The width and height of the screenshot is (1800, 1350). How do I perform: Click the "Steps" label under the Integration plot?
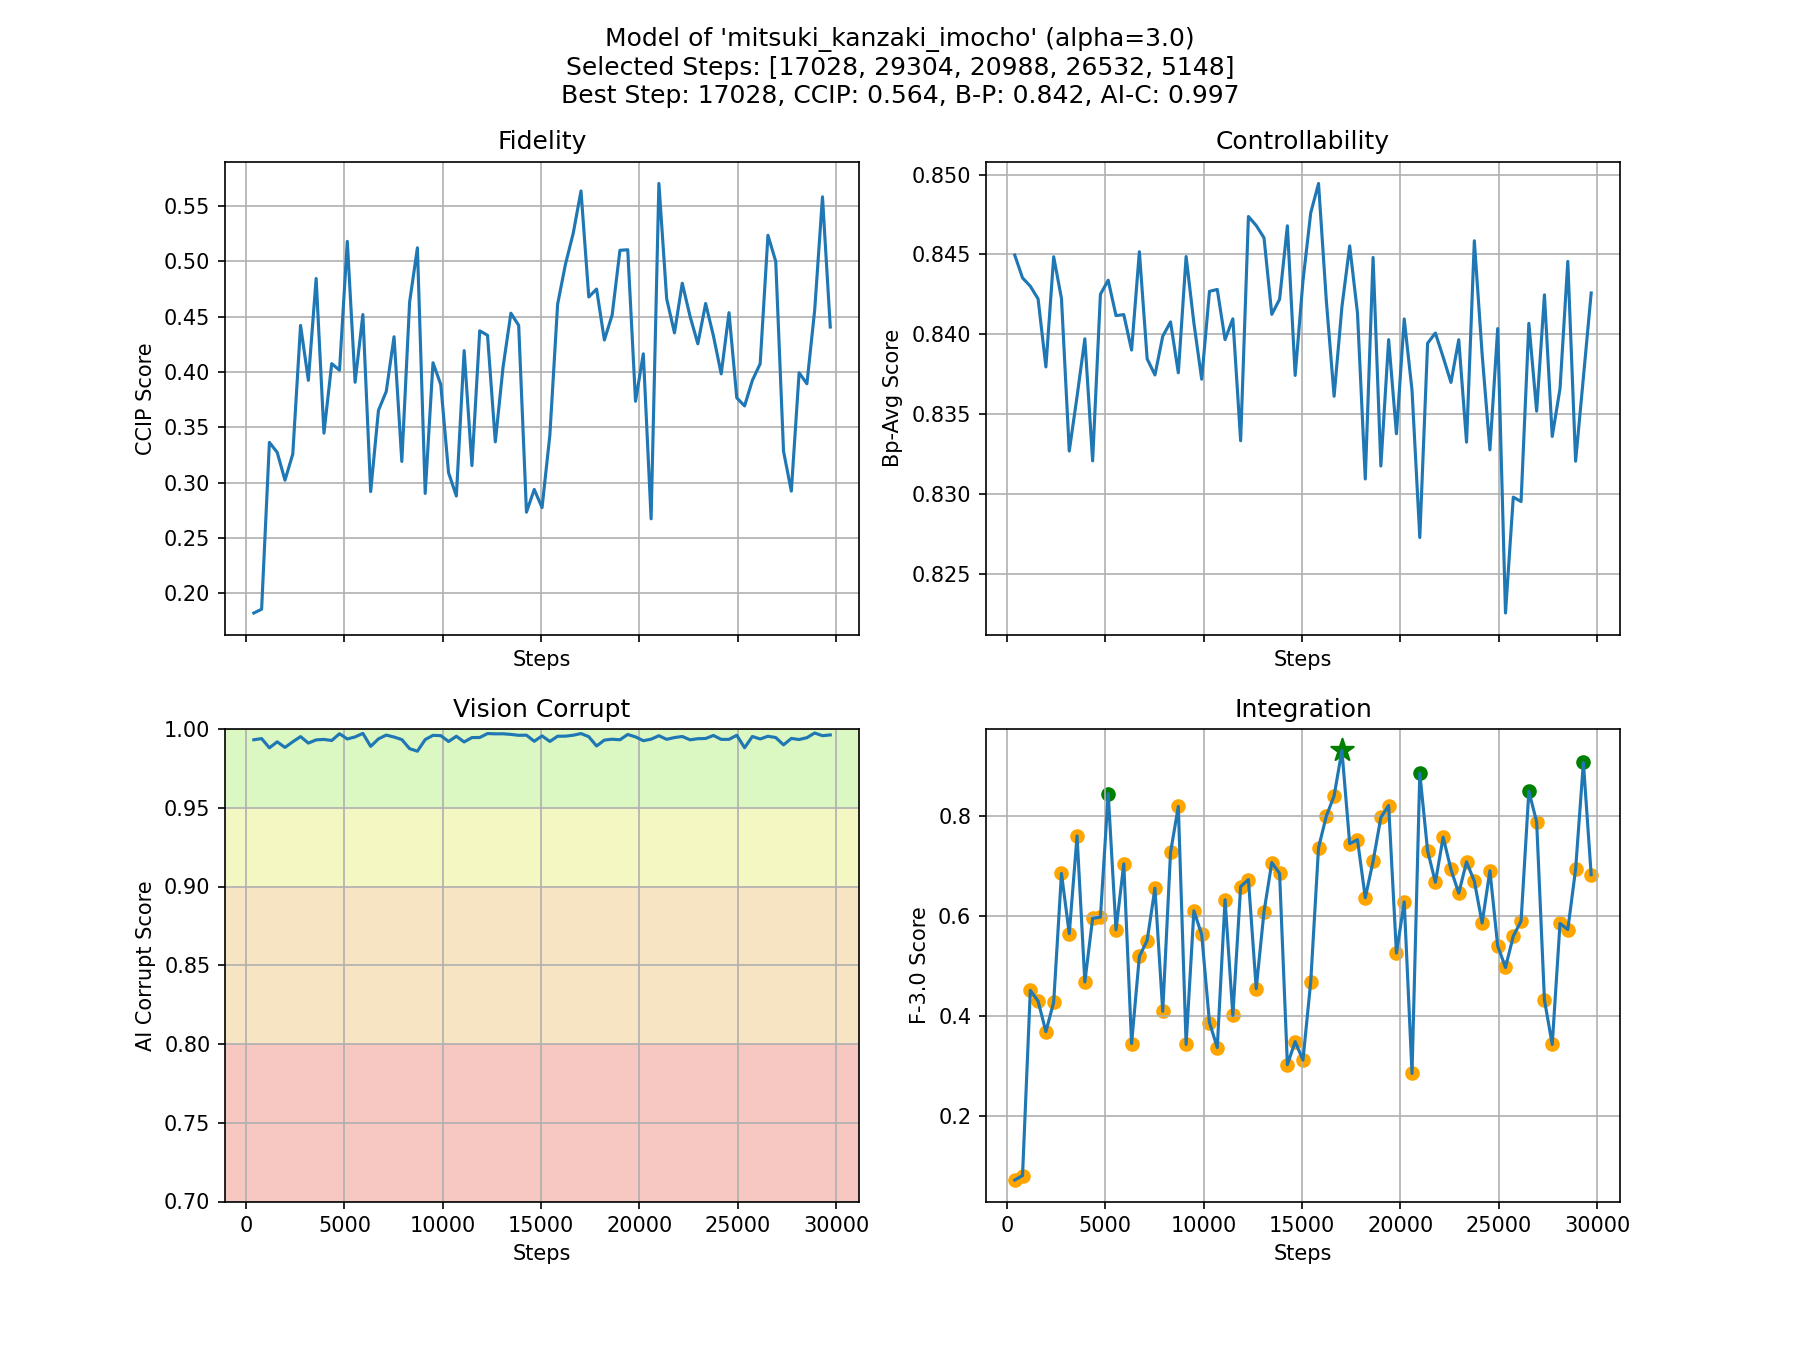click(x=1302, y=1253)
